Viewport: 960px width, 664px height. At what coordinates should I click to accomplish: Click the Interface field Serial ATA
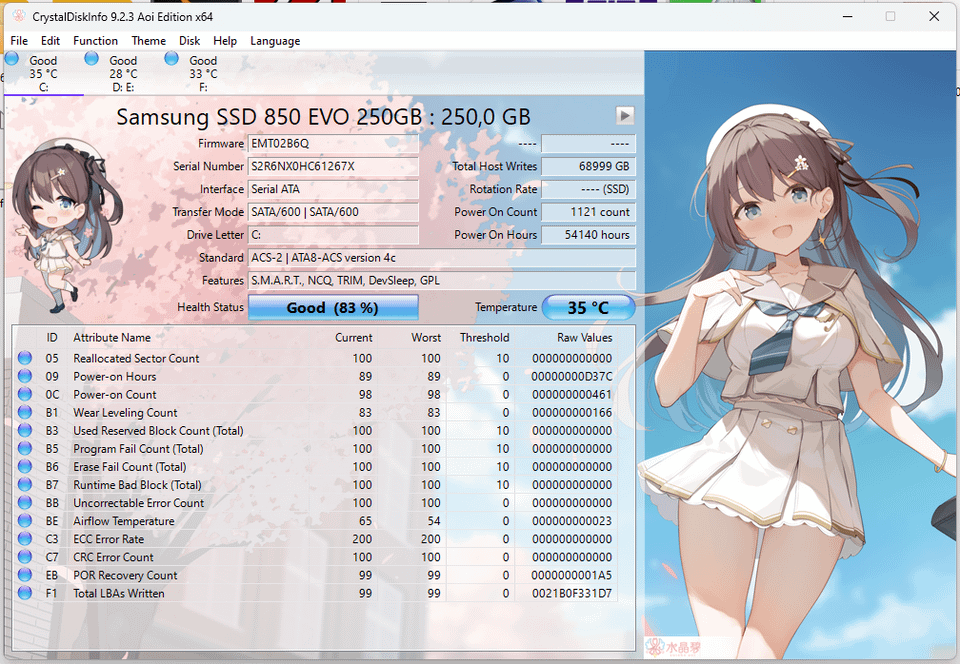pyautogui.click(x=333, y=189)
